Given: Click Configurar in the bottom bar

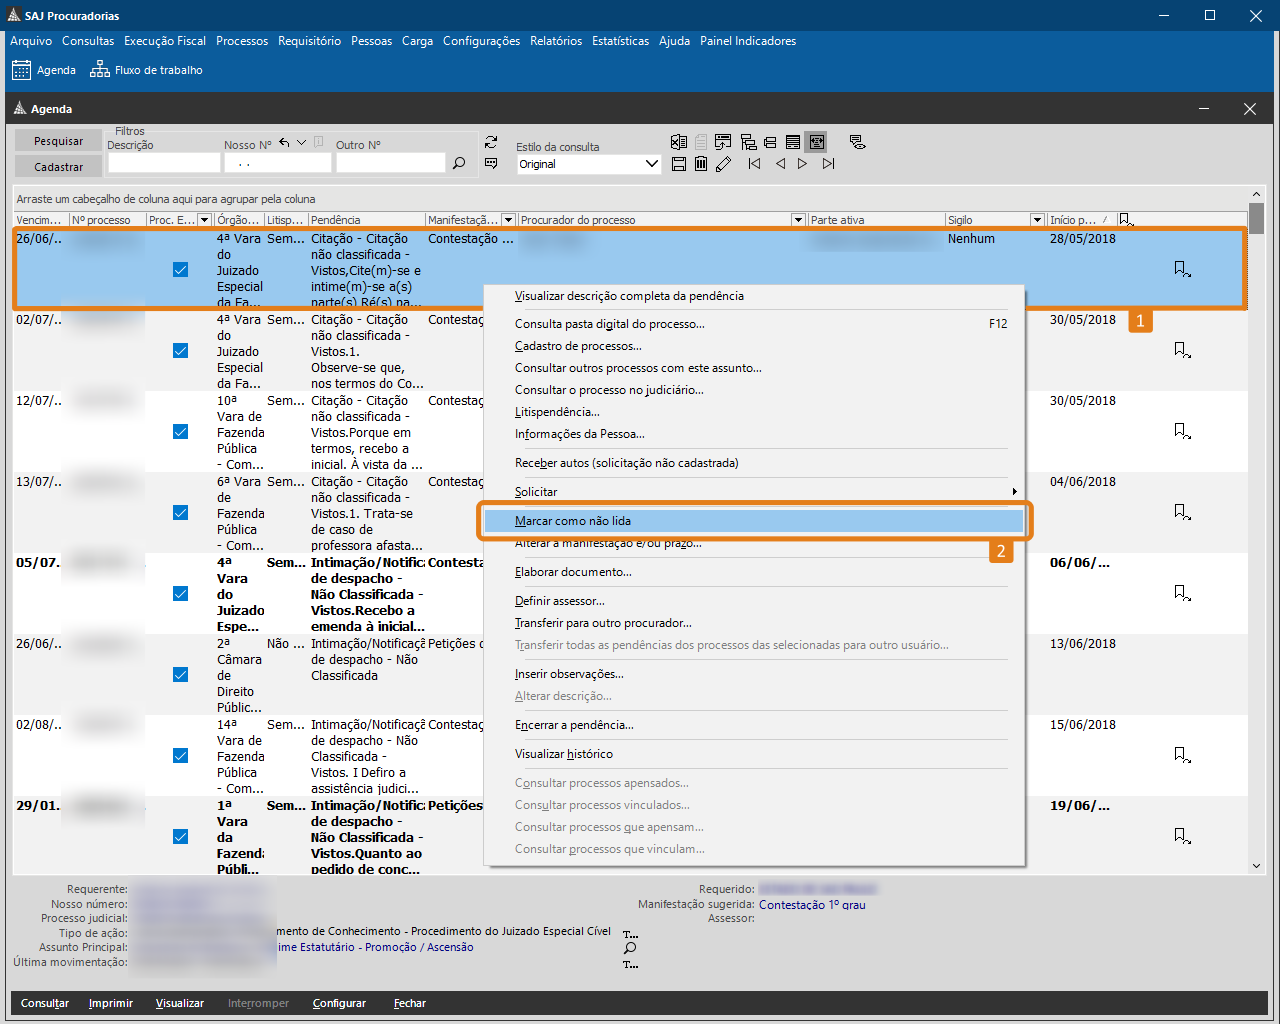Looking at the screenshot, I should [x=339, y=1003].
